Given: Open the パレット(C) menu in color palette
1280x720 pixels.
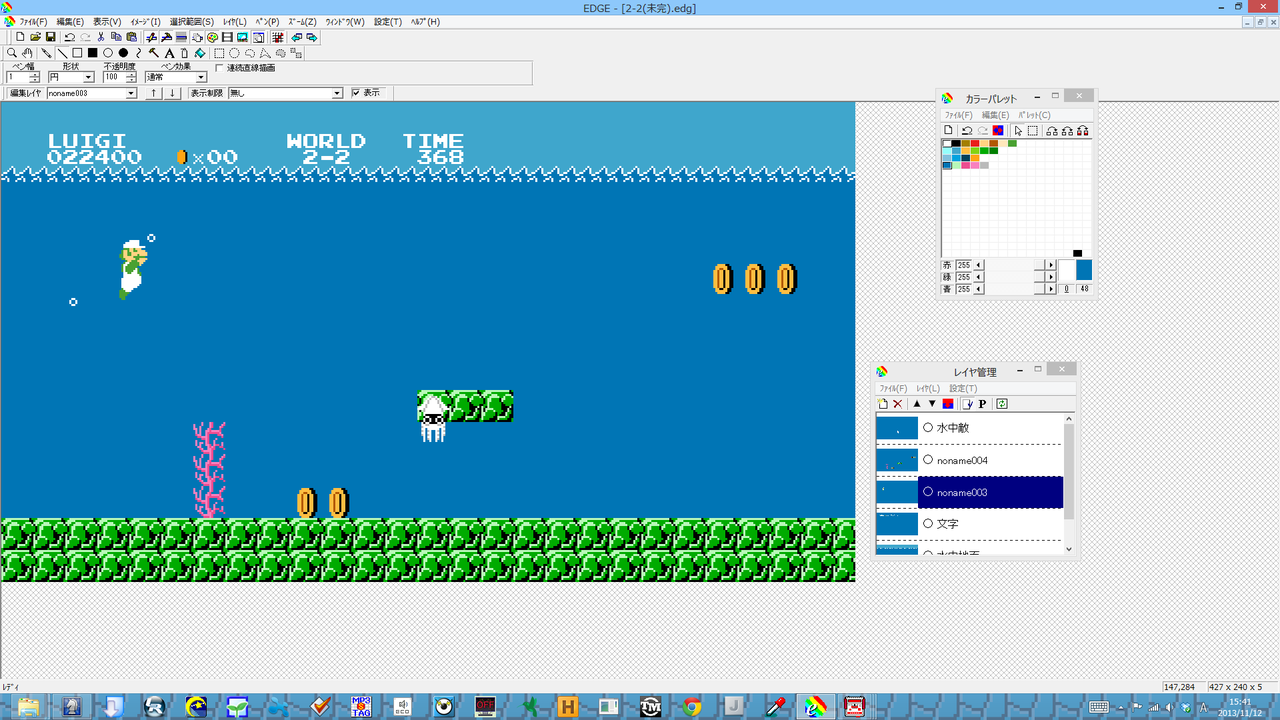Looking at the screenshot, I should (1034, 115).
